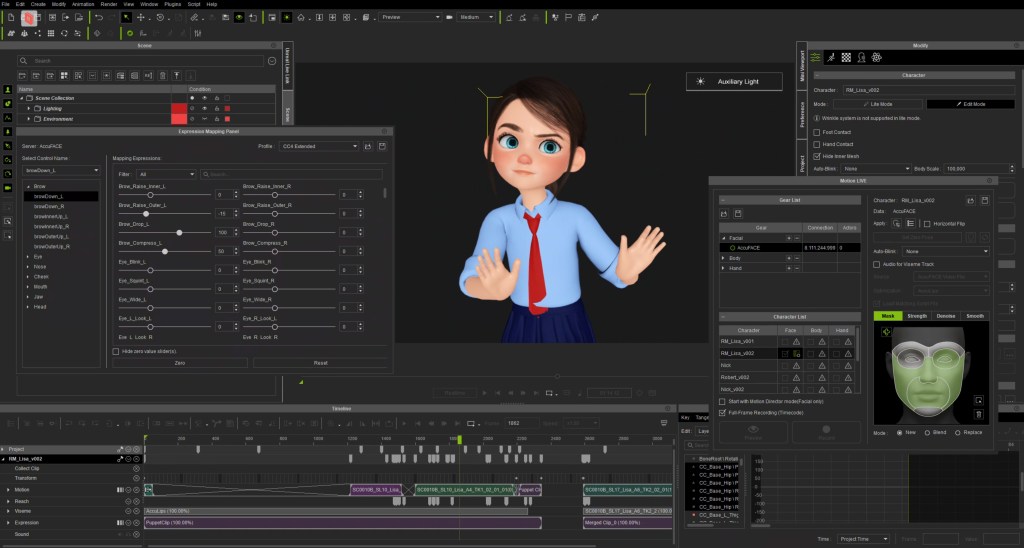
Task: Open the browDown_L control name dropdown
Action: coord(61,170)
